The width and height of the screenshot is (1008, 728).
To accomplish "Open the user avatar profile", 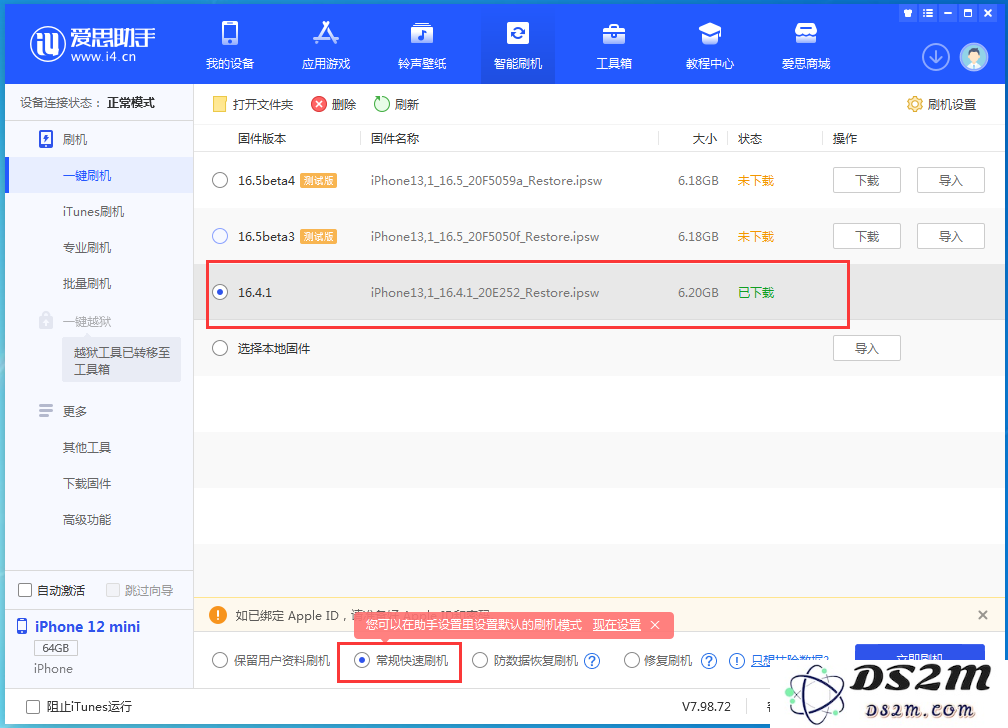I will 973,57.
